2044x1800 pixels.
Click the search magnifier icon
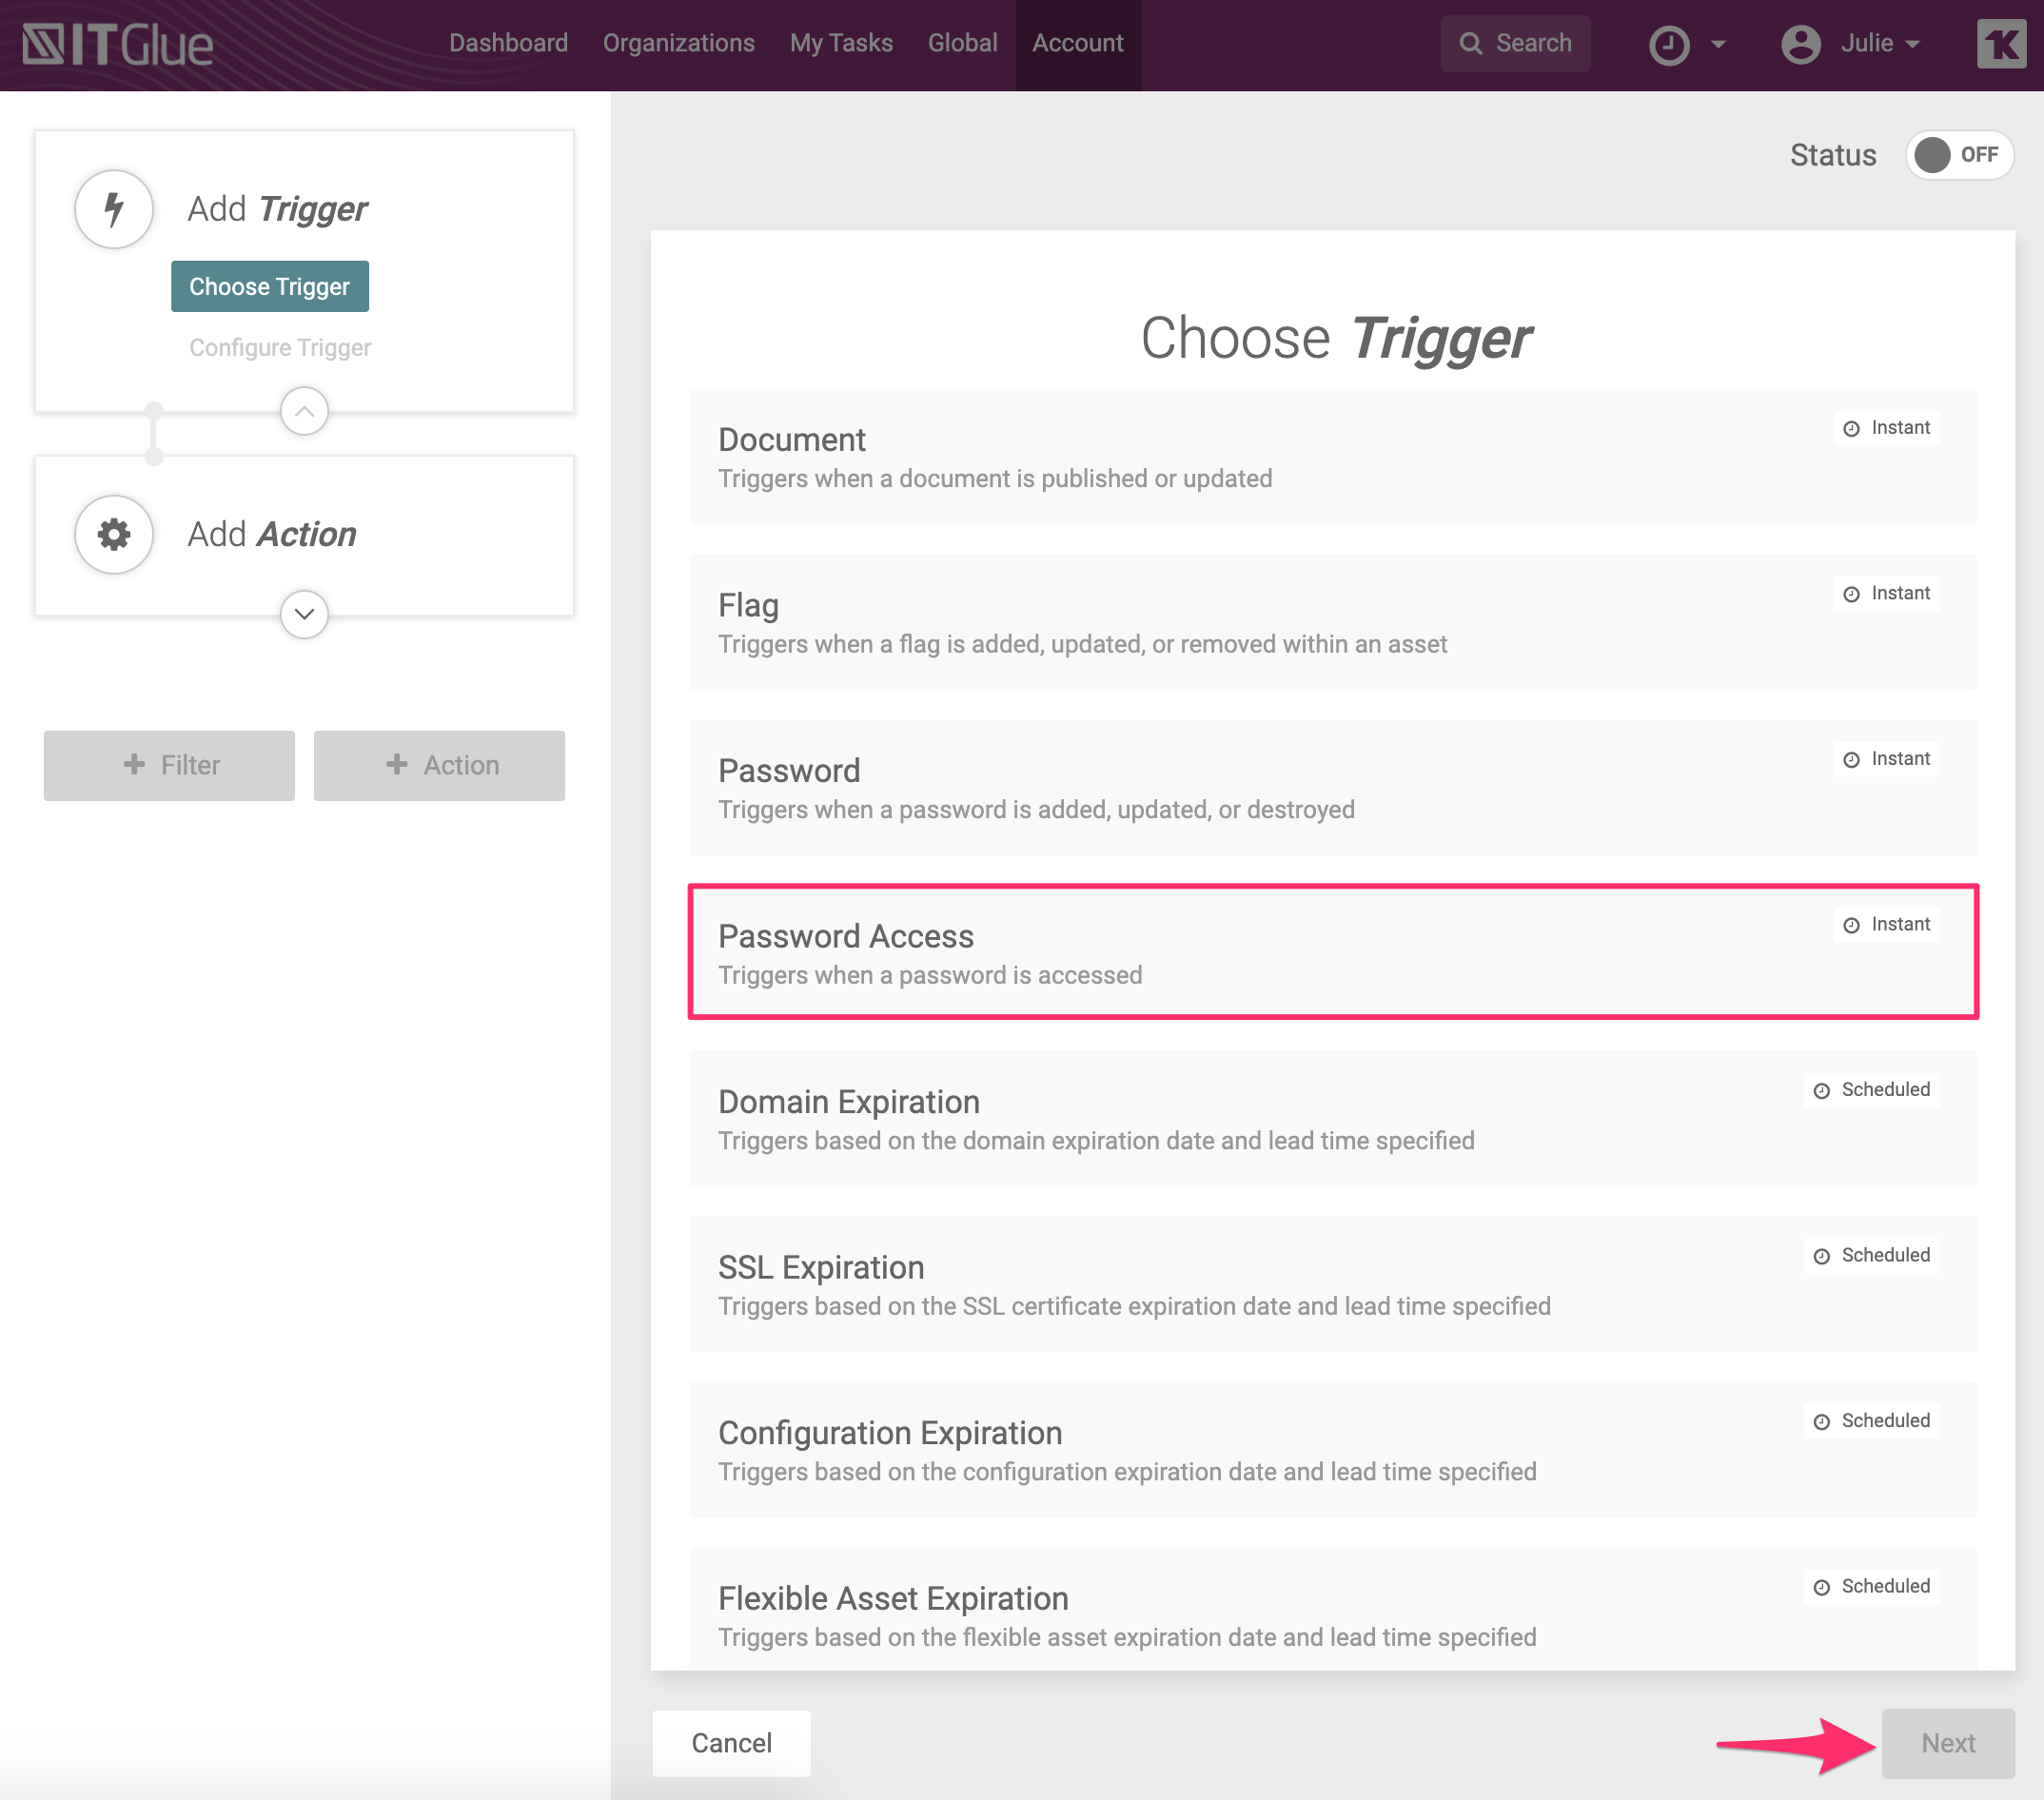click(1470, 44)
